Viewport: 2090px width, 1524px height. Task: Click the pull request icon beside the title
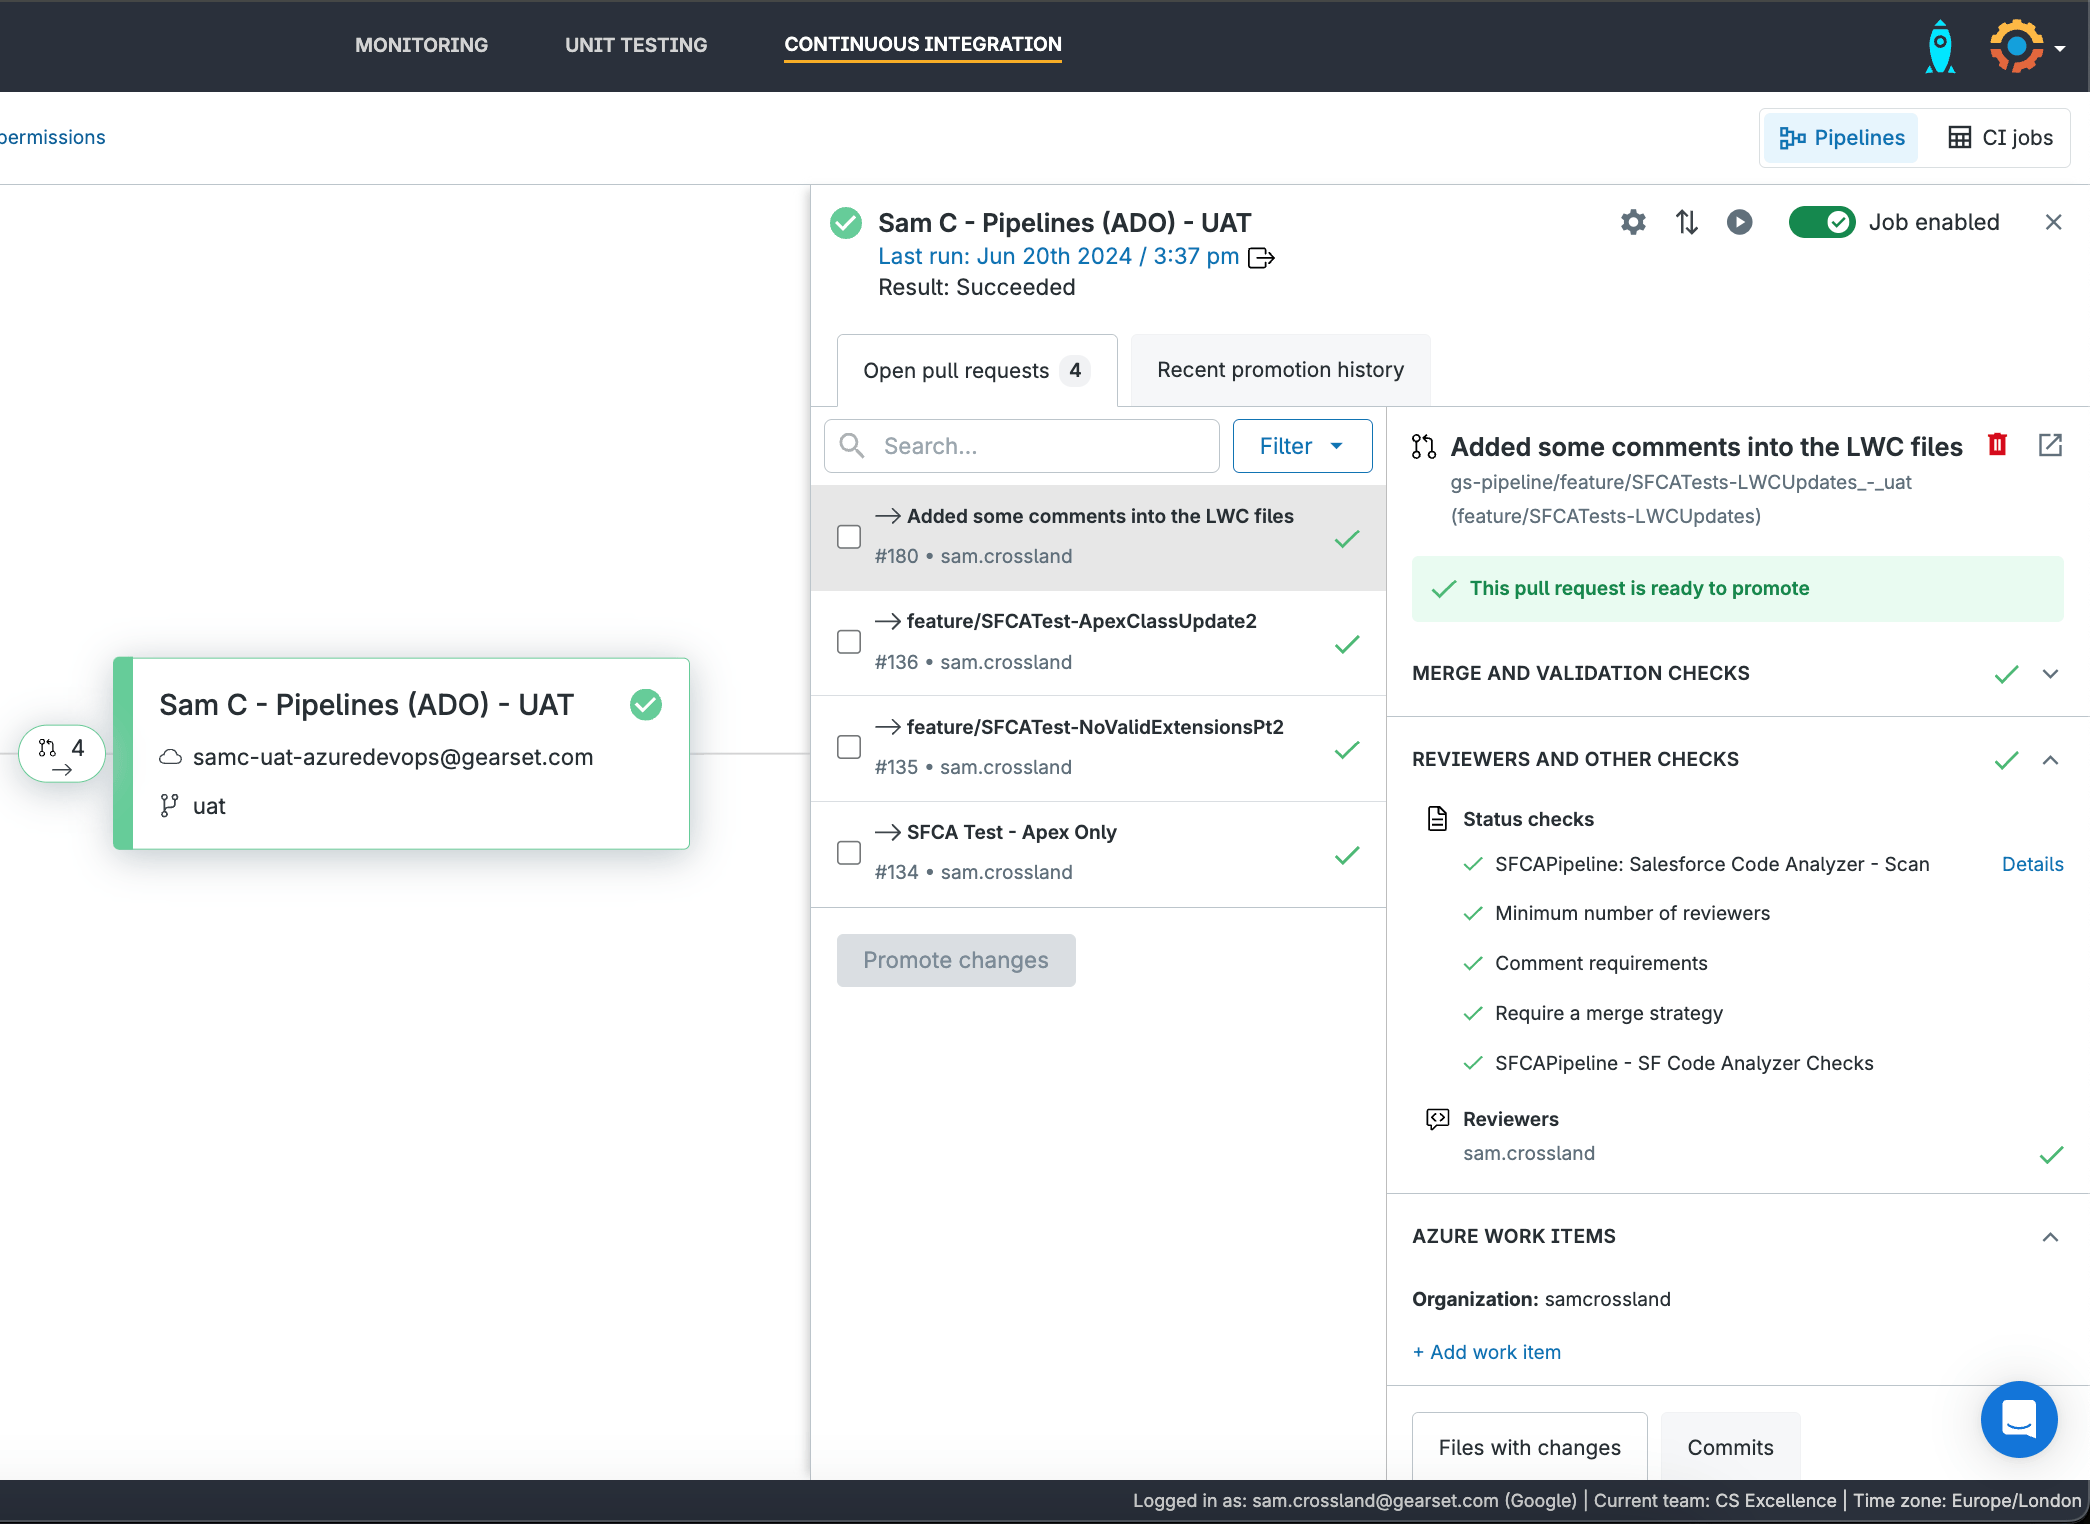pos(1424,446)
